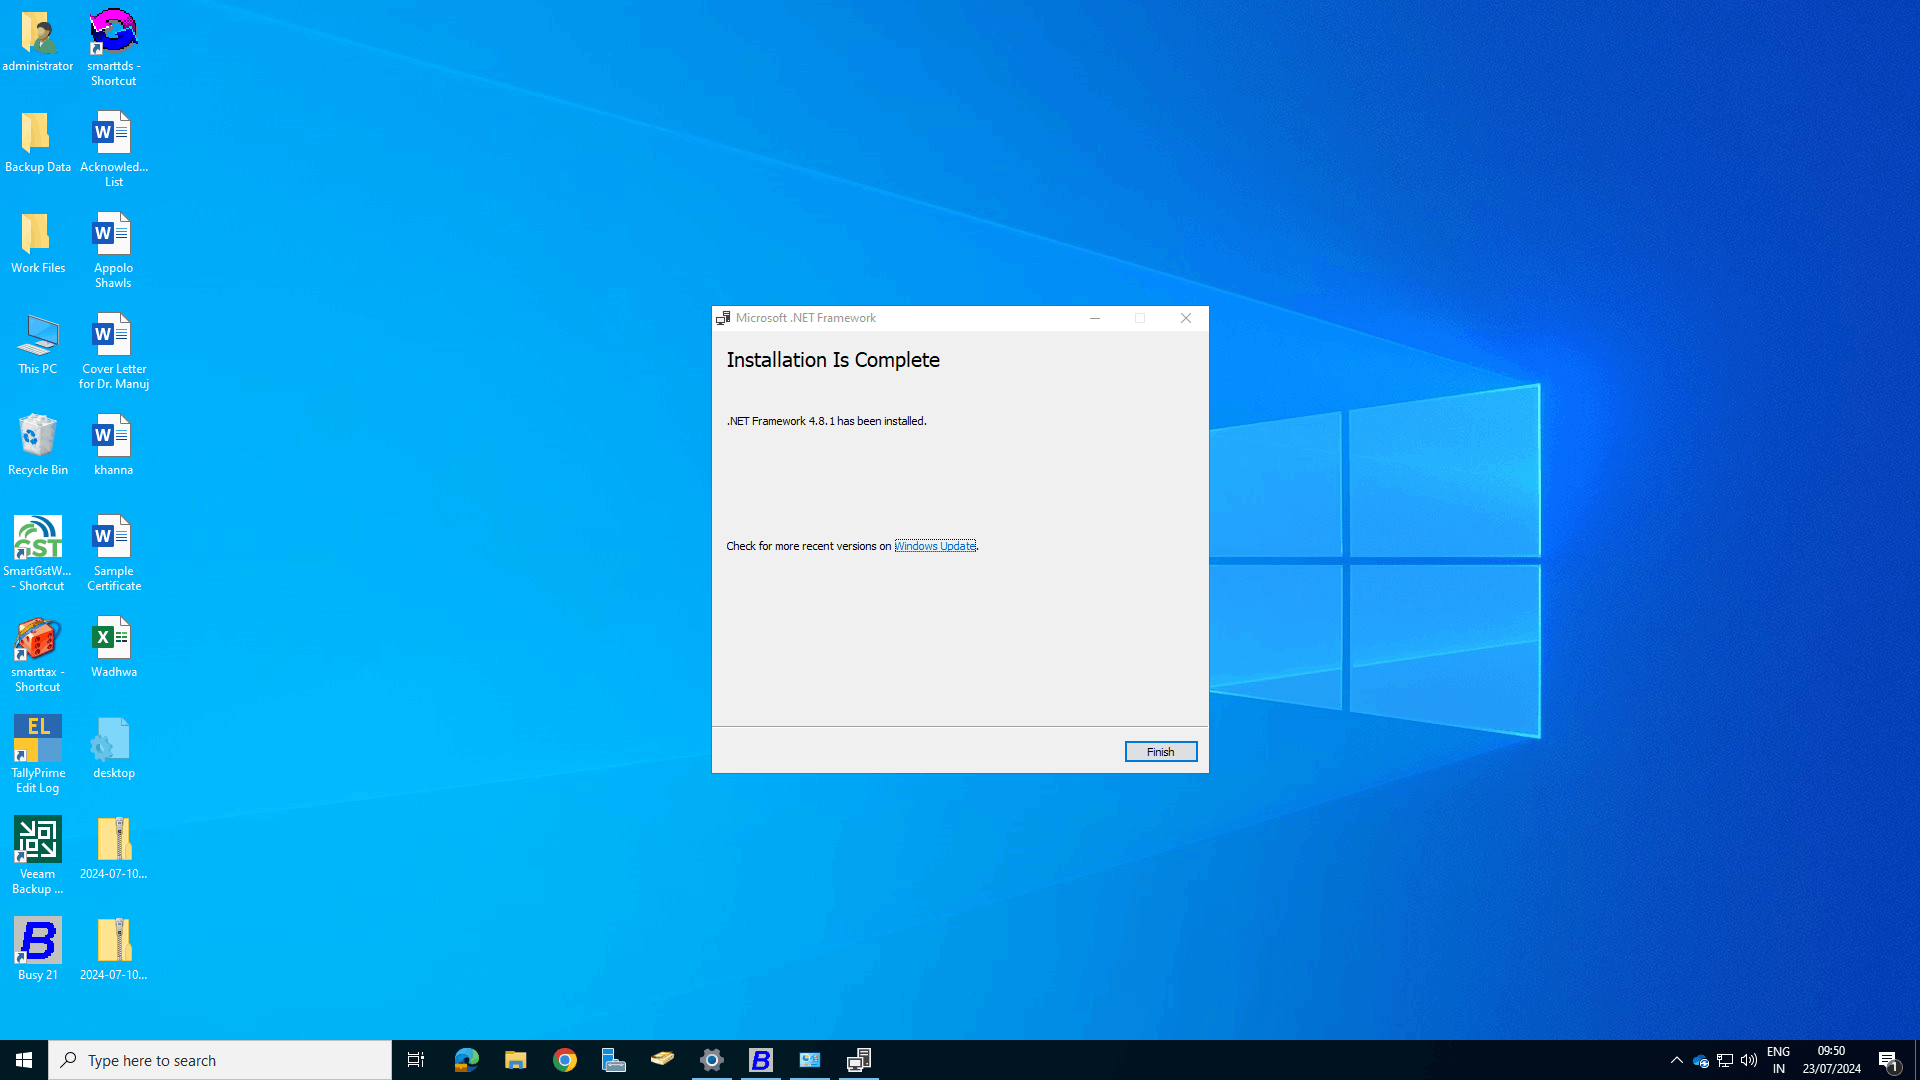Change the ENG IN input language

point(1778,1060)
